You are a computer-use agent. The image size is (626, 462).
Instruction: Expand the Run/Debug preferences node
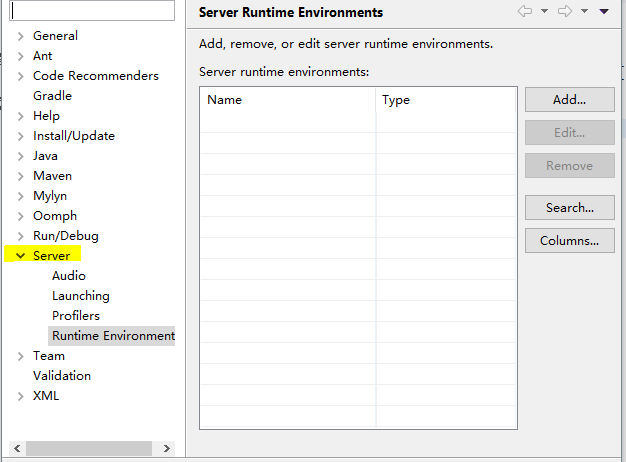point(20,236)
